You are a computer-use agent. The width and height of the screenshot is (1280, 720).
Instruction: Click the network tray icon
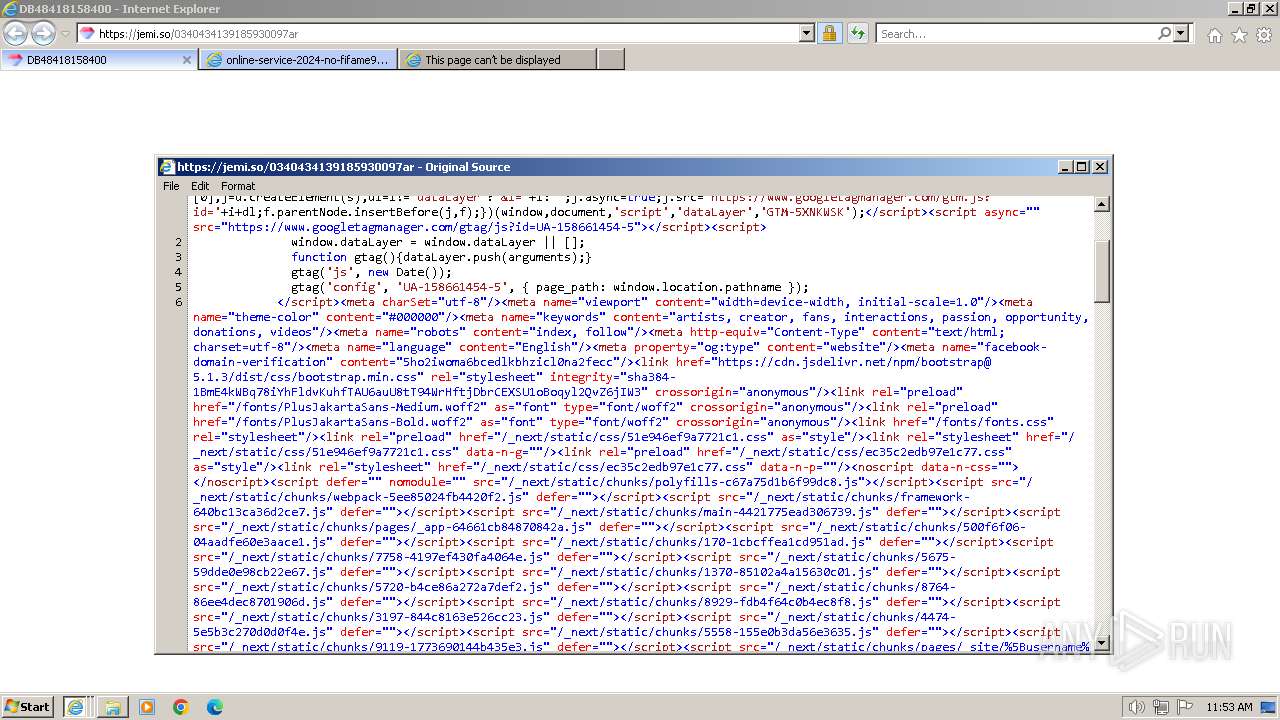(x=1161, y=707)
